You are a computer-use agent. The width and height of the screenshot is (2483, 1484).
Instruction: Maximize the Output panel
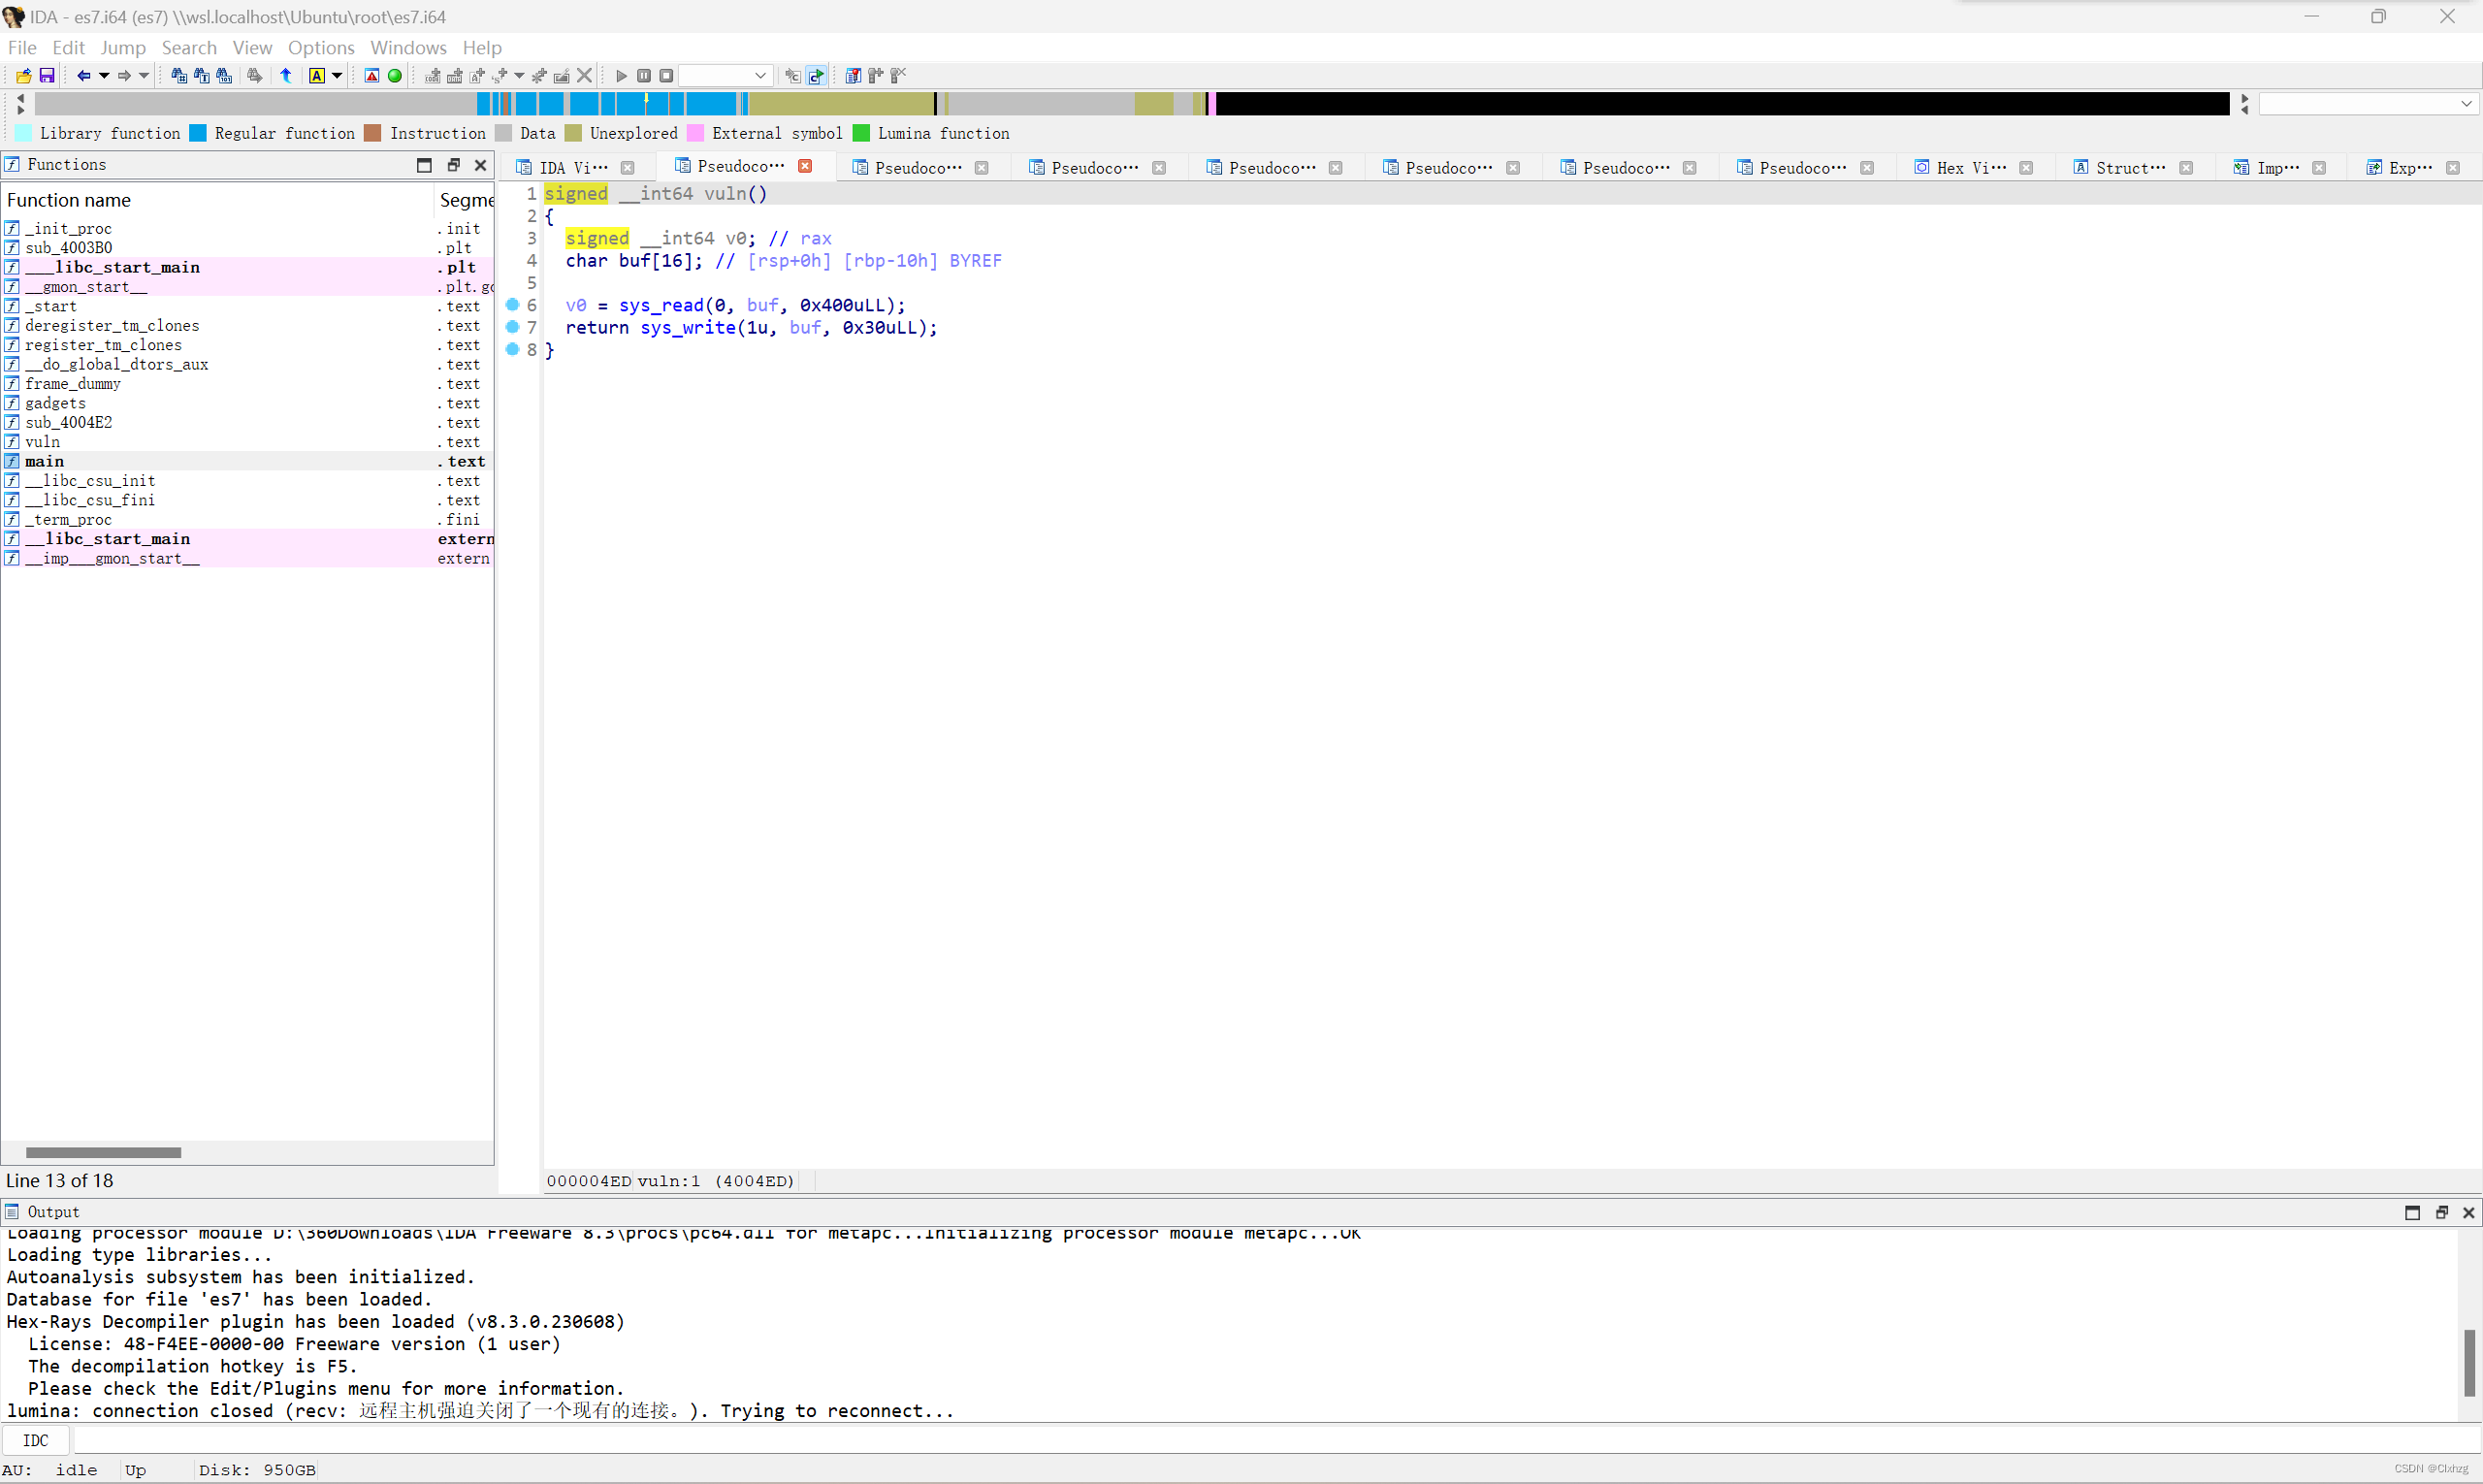pyautogui.click(x=2413, y=1212)
